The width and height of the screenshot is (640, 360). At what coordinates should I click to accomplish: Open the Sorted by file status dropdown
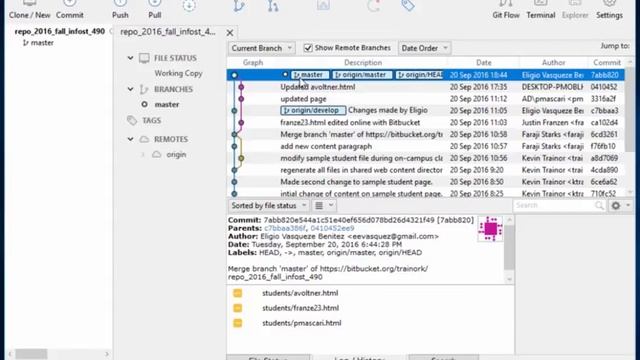point(269,206)
